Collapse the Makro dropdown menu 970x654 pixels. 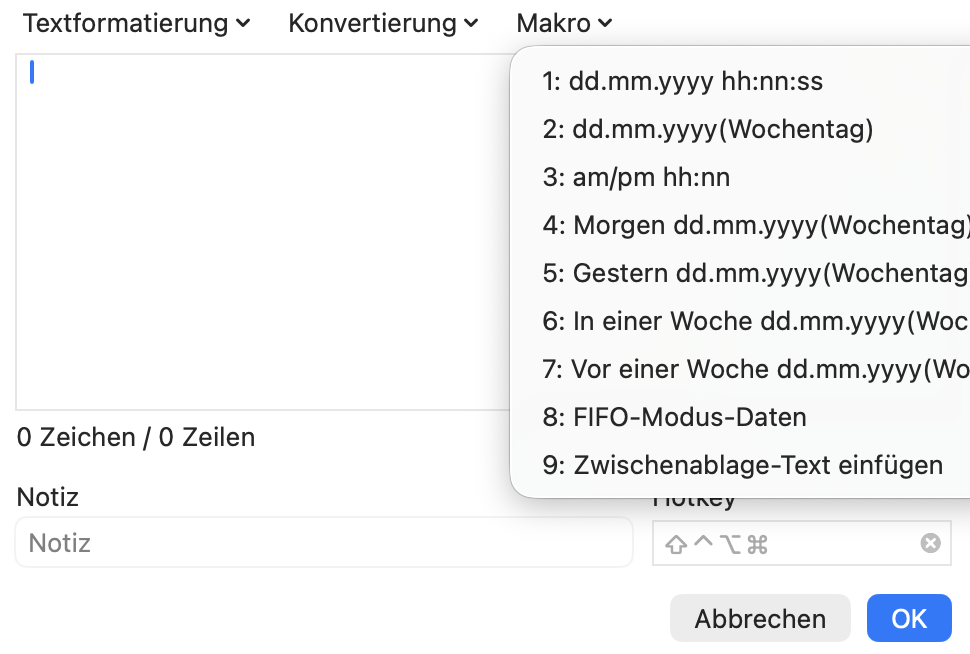pyautogui.click(x=564, y=24)
